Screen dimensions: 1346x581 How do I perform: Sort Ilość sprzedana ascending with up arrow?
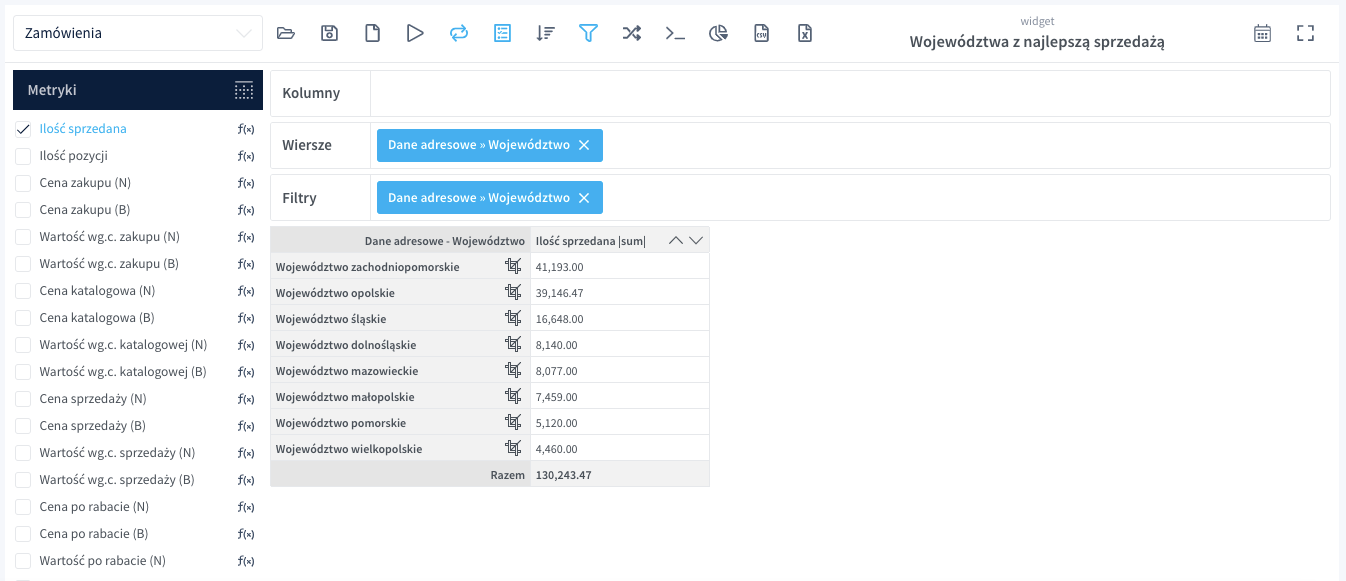pyautogui.click(x=676, y=240)
